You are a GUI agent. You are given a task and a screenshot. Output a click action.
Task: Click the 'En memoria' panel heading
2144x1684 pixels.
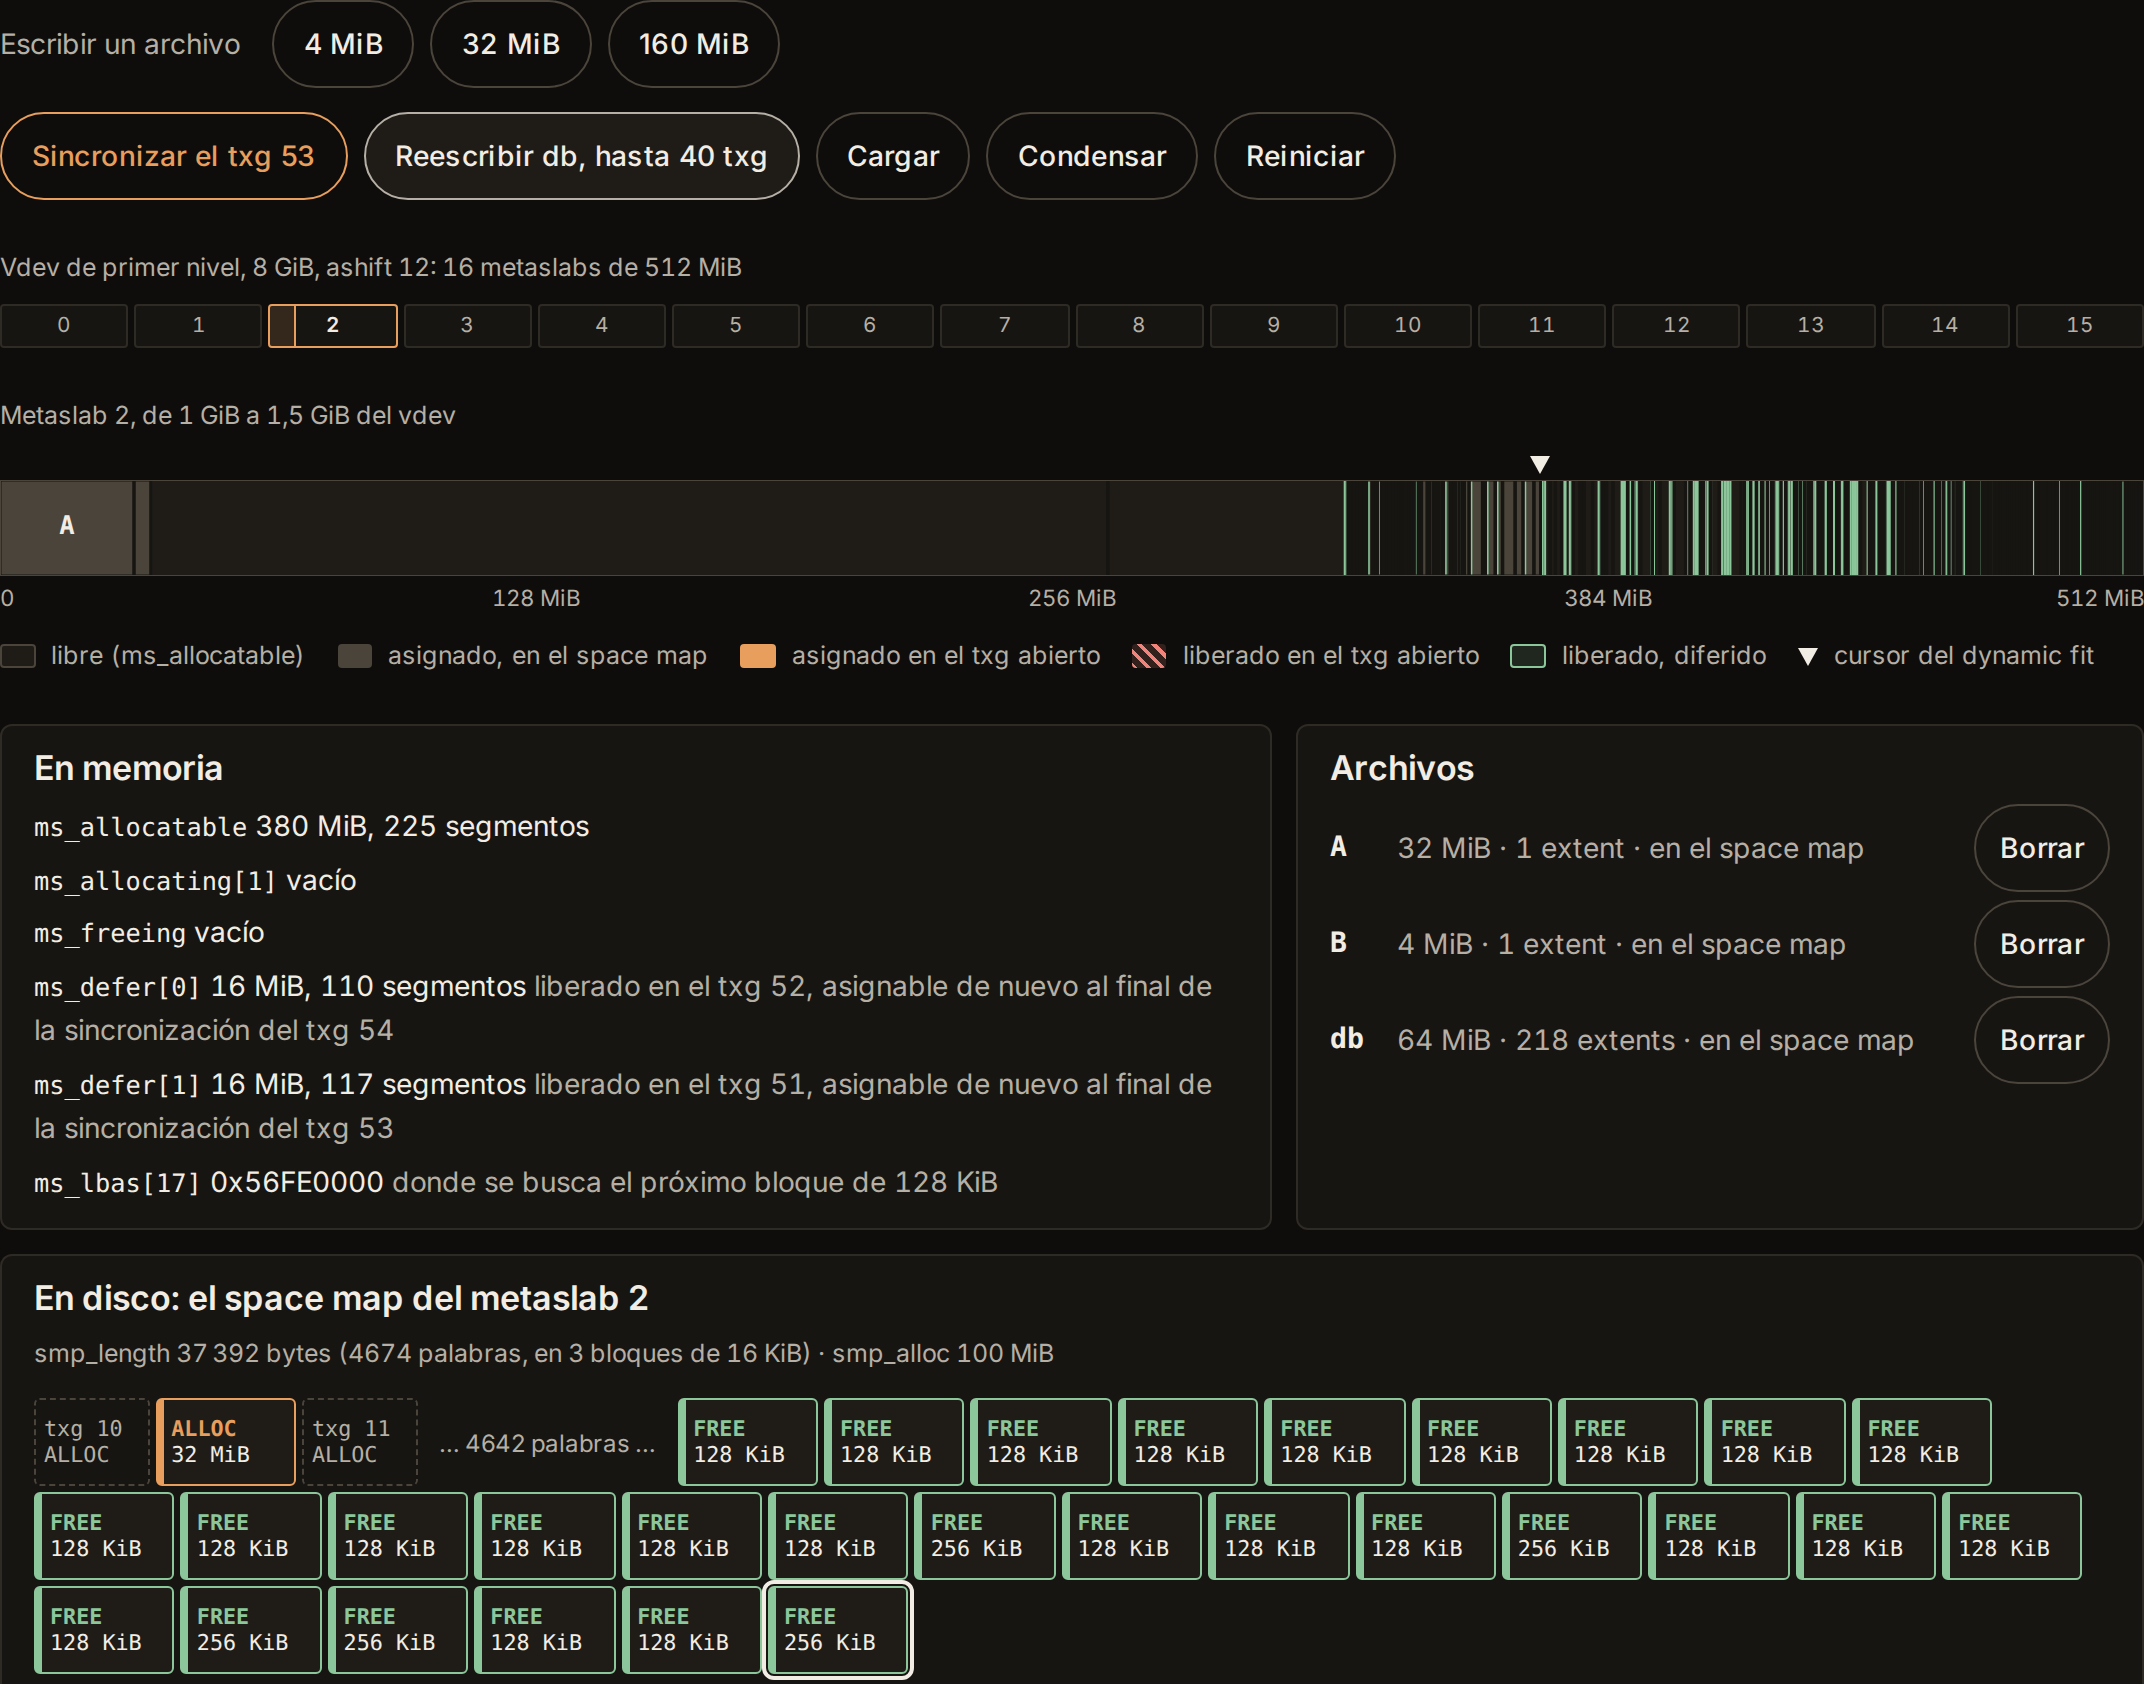128,768
